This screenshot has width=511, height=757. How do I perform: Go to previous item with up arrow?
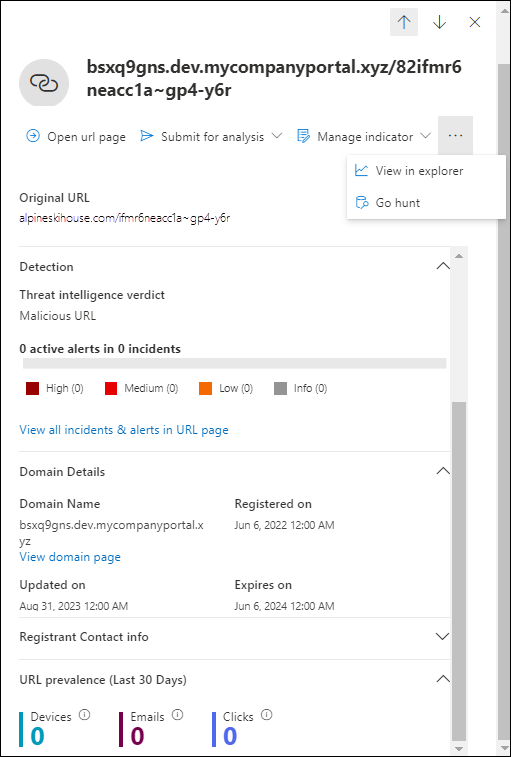(404, 22)
